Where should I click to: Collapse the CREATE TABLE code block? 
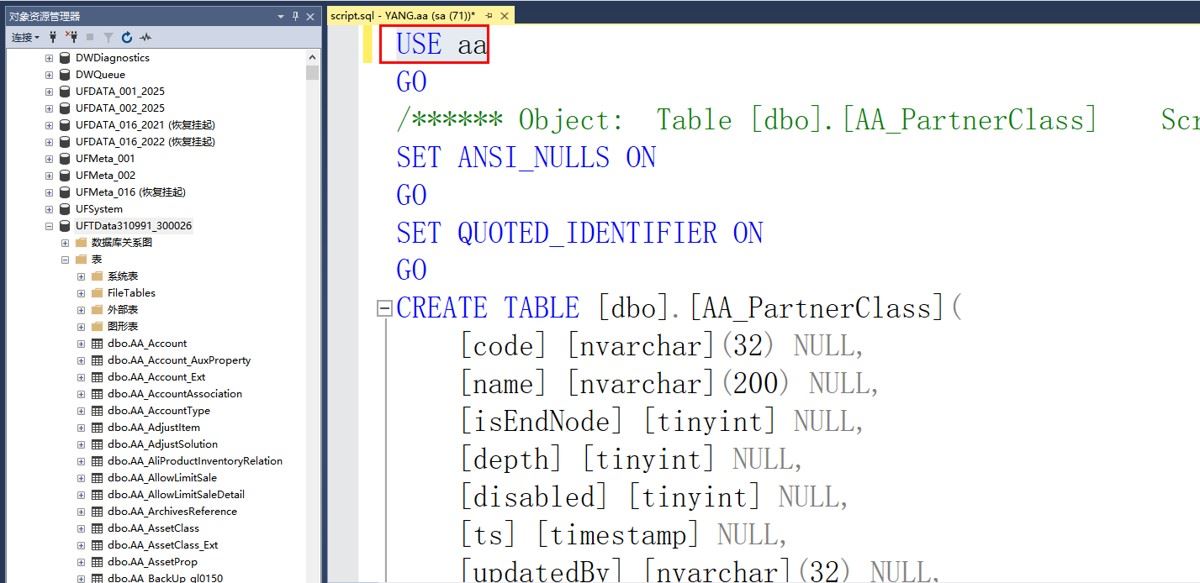point(384,309)
